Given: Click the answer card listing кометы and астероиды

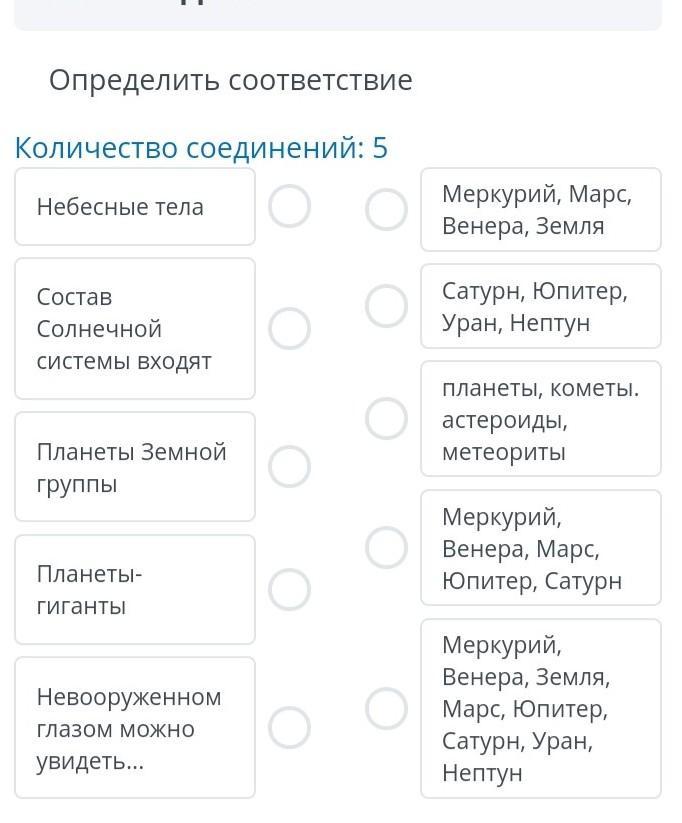Looking at the screenshot, I should 540,419.
